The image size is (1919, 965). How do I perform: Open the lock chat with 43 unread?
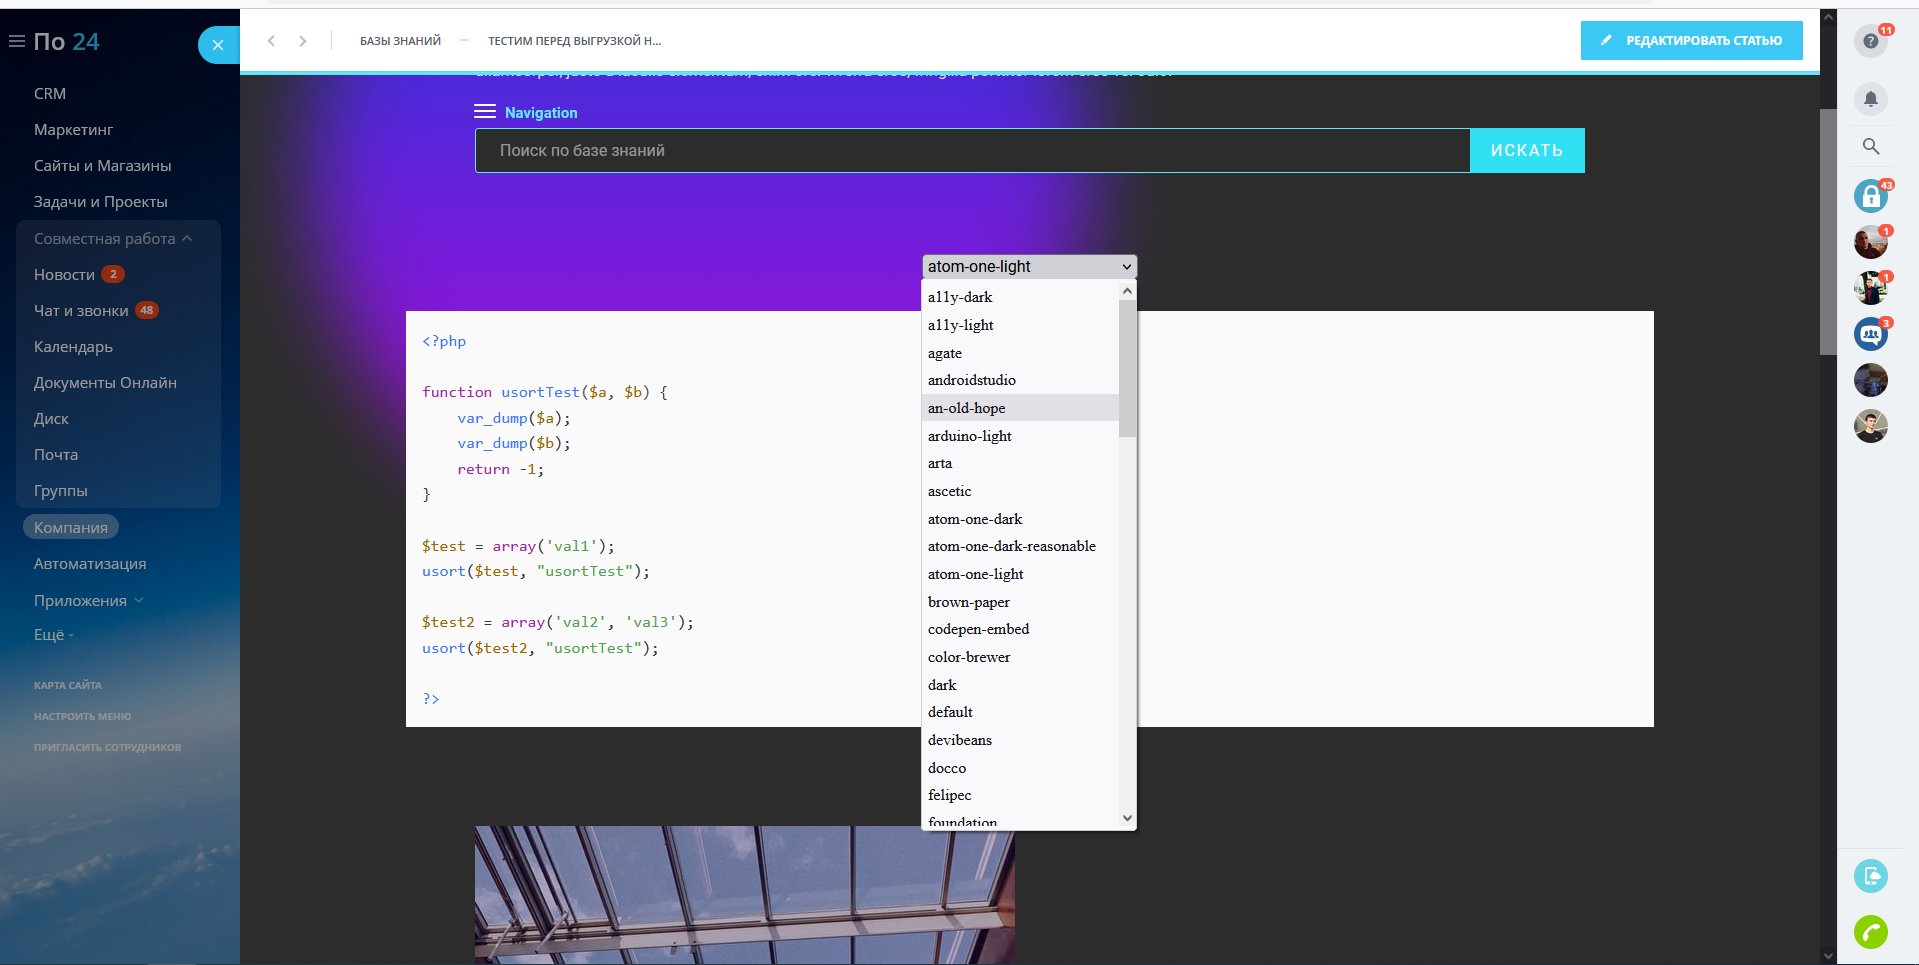1870,196
